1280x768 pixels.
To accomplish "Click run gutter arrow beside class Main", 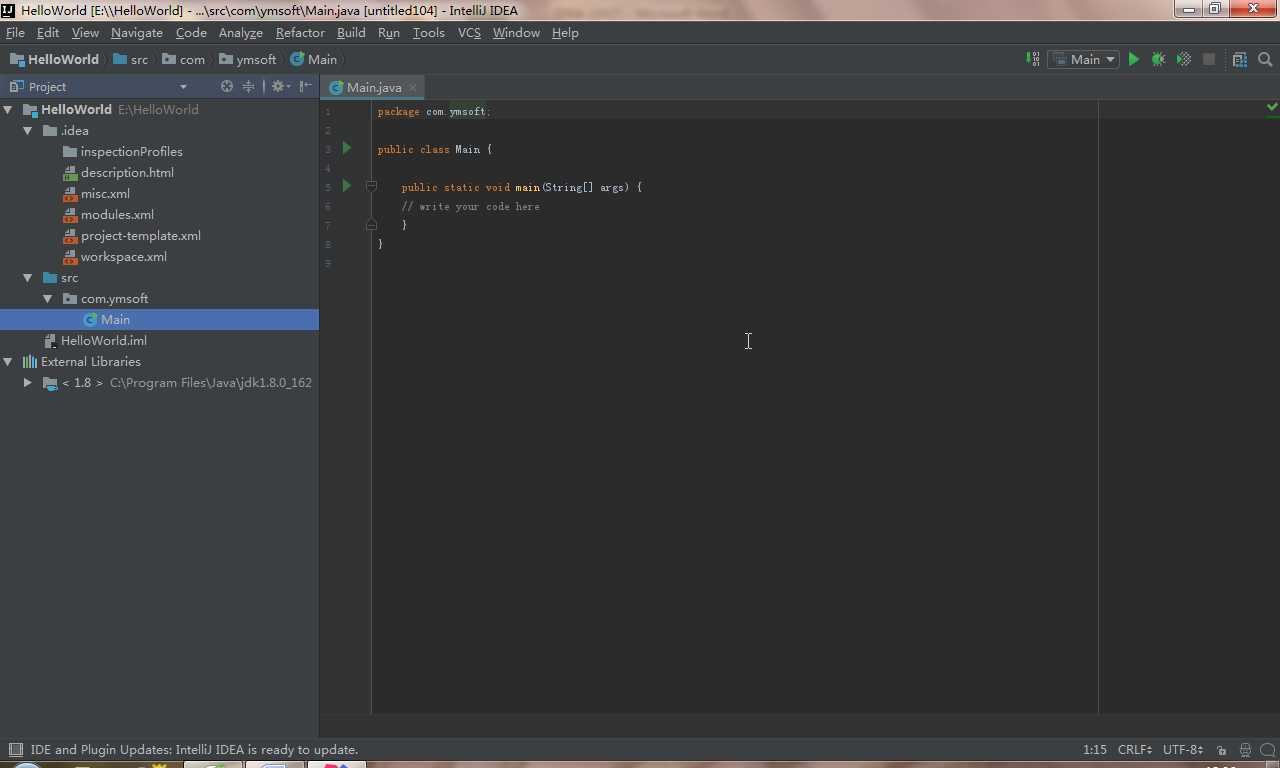I will click(347, 148).
